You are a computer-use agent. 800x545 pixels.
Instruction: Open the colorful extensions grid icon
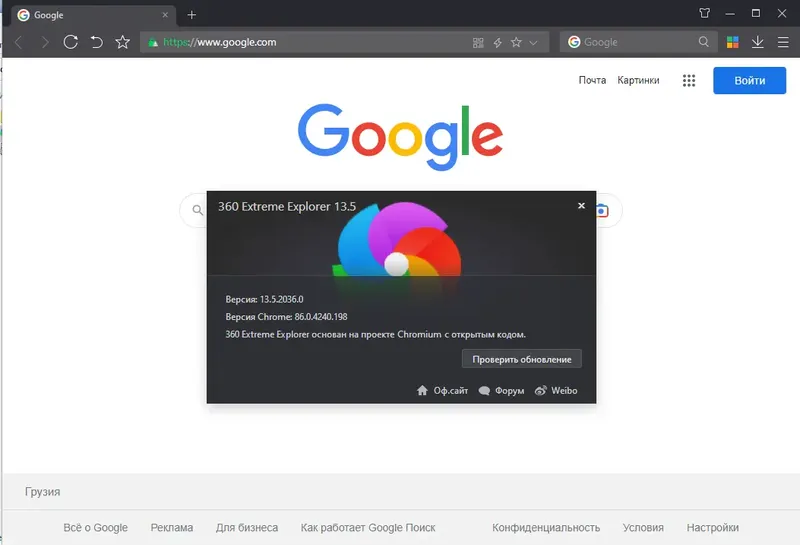[733, 42]
